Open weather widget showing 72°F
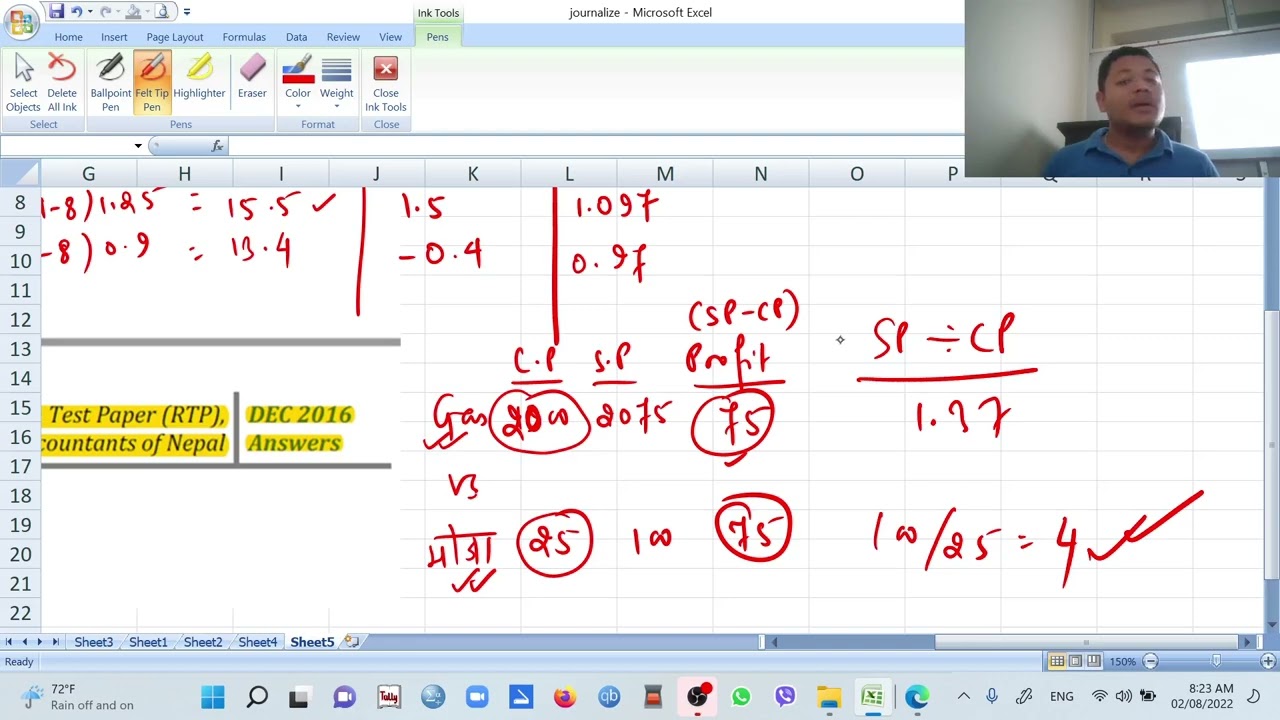Screen dimensions: 1280x720 (x=78, y=697)
